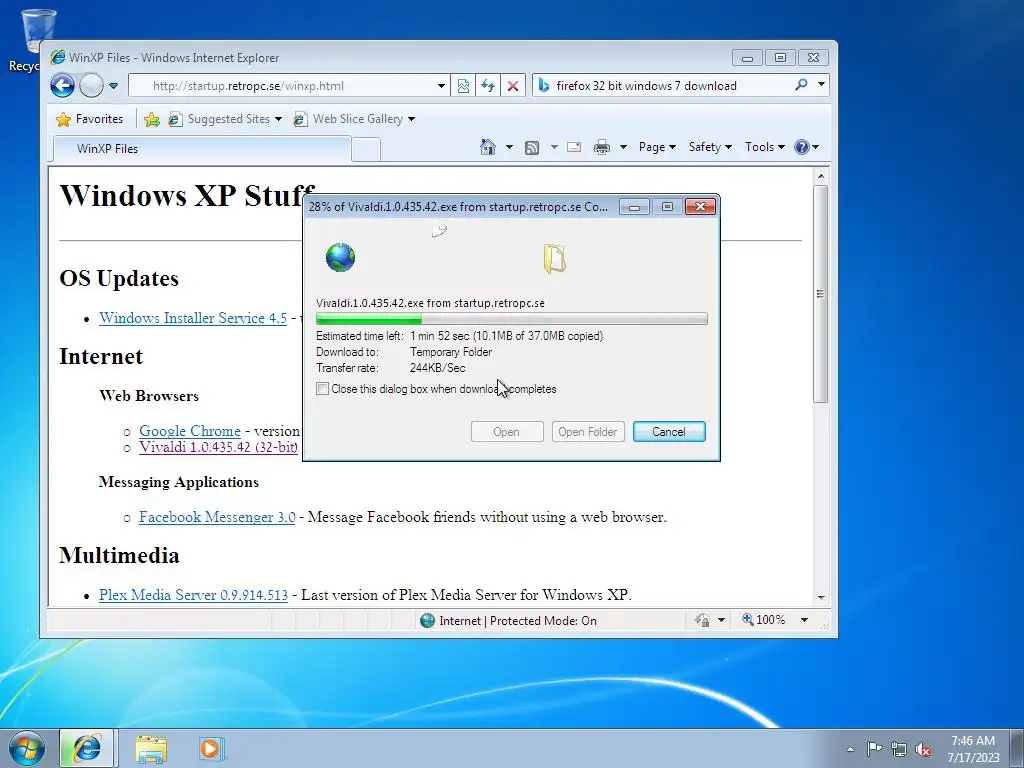Click the folder icon in download dialog
The width and height of the screenshot is (1024, 768).
pos(554,258)
